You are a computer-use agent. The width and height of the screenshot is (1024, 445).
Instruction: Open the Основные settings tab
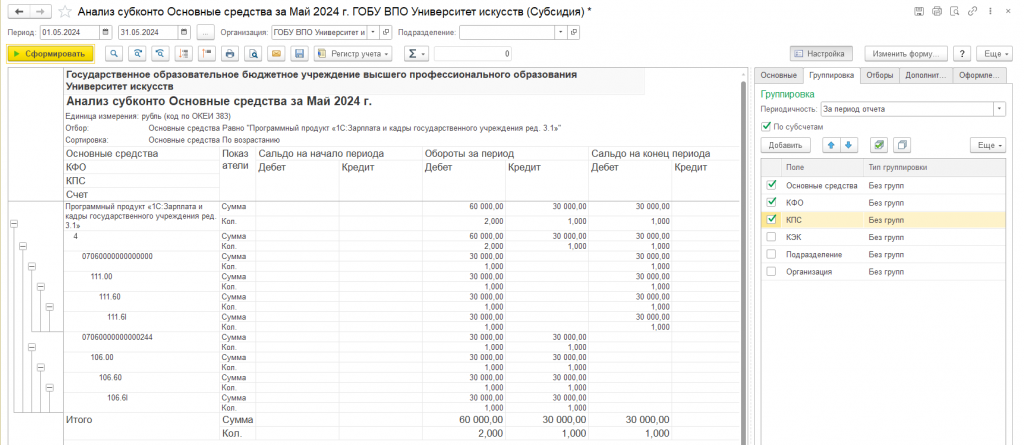(778, 76)
